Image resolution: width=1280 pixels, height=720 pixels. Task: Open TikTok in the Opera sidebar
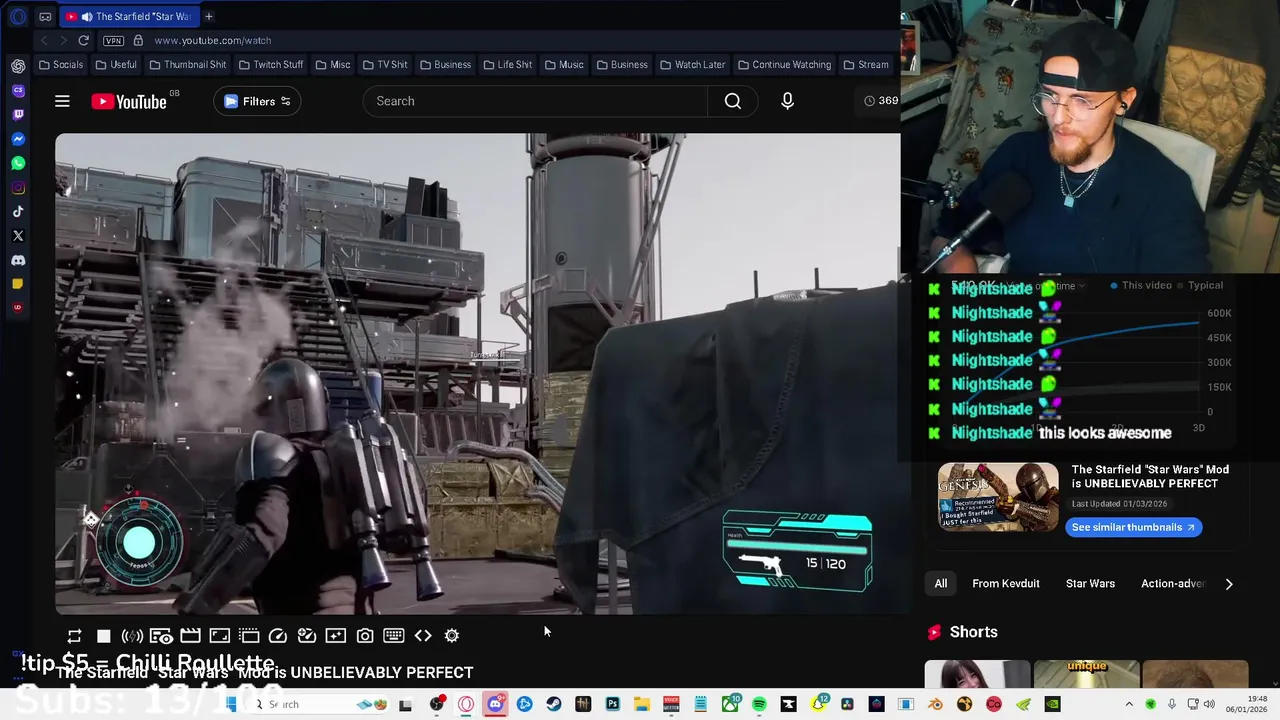[x=18, y=211]
